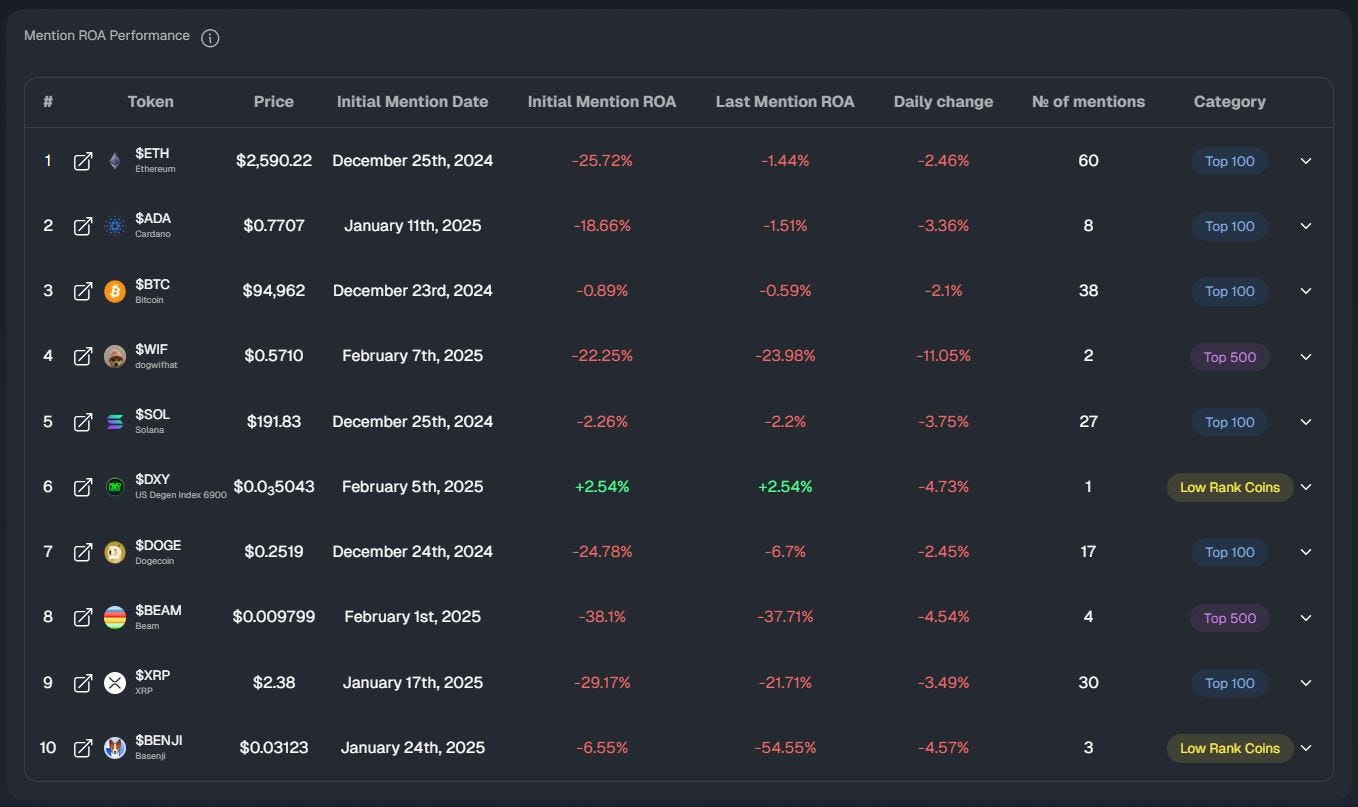Image resolution: width=1358 pixels, height=807 pixels.
Task: Click Low Rank Coins badge for $BENJI
Action: 1230,748
